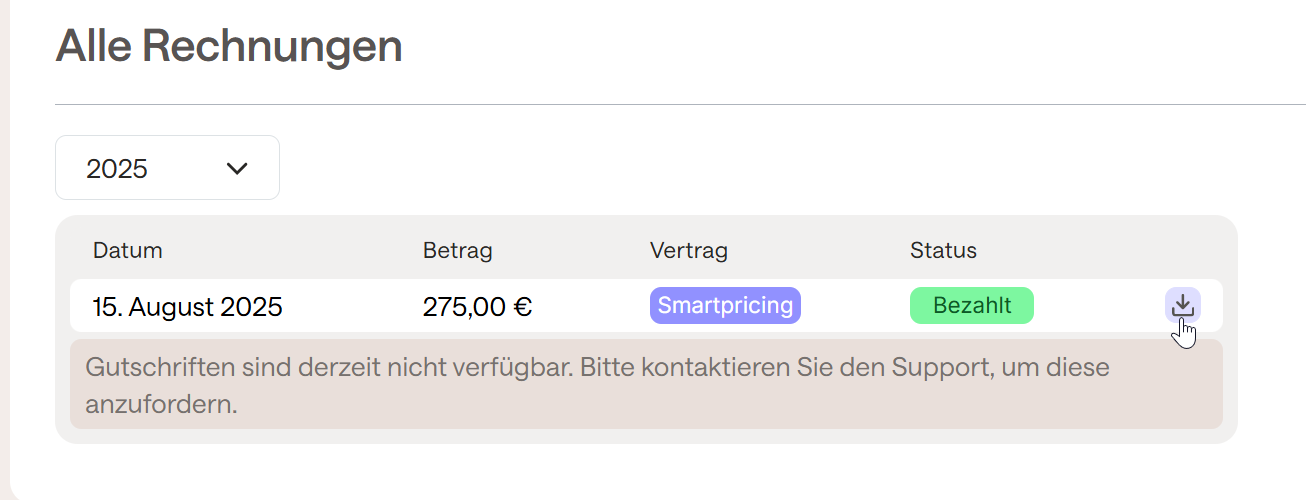Click the word anzufordern in notice
Viewport: 1306px width, 500px height.
(161, 405)
